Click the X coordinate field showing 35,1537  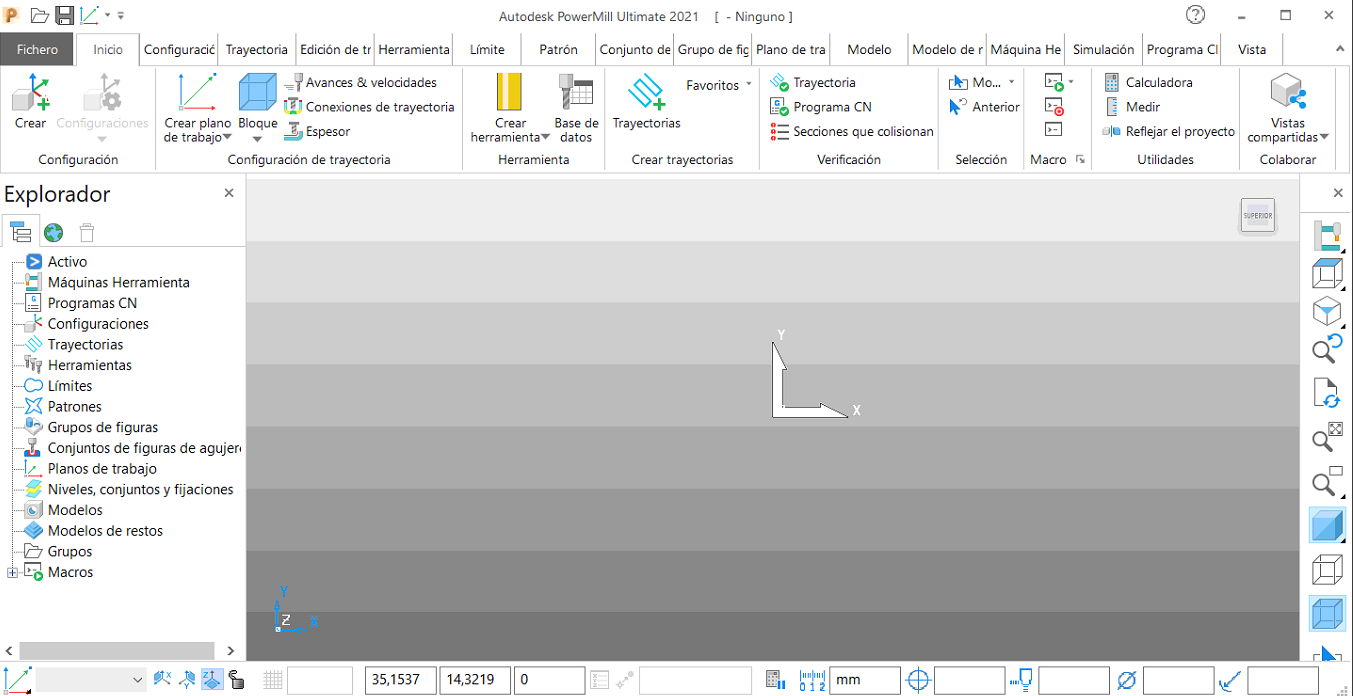click(x=400, y=680)
